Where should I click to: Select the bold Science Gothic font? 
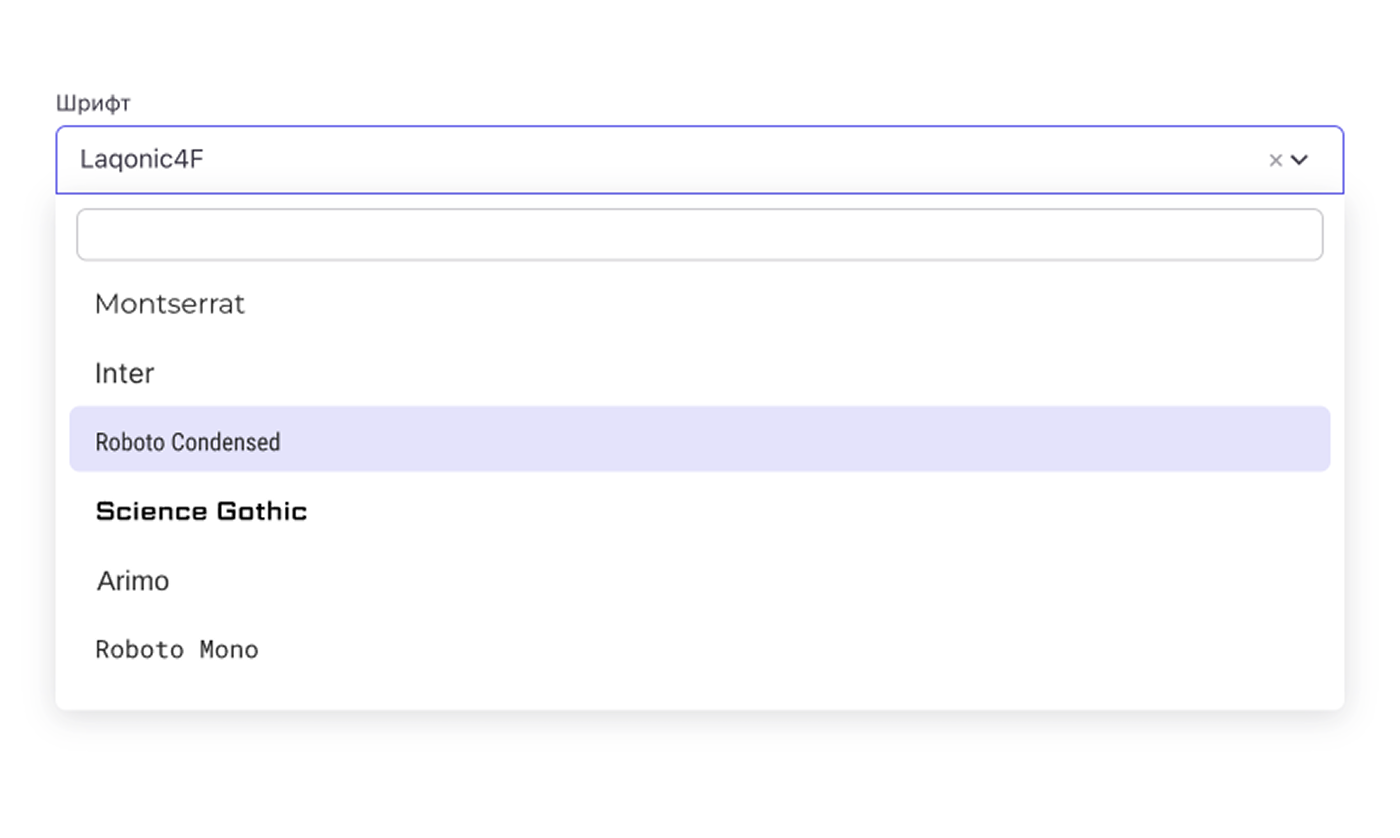click(201, 511)
